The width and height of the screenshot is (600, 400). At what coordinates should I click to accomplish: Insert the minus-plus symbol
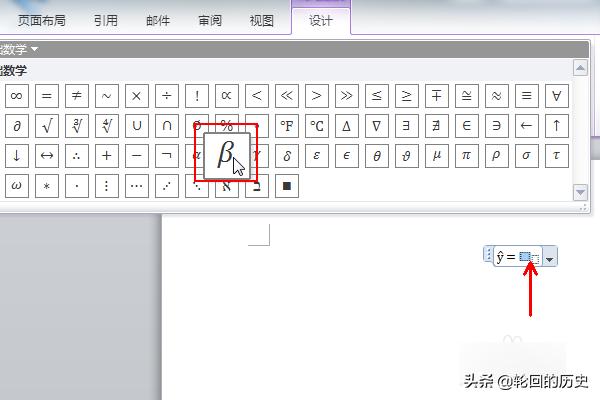tap(437, 96)
